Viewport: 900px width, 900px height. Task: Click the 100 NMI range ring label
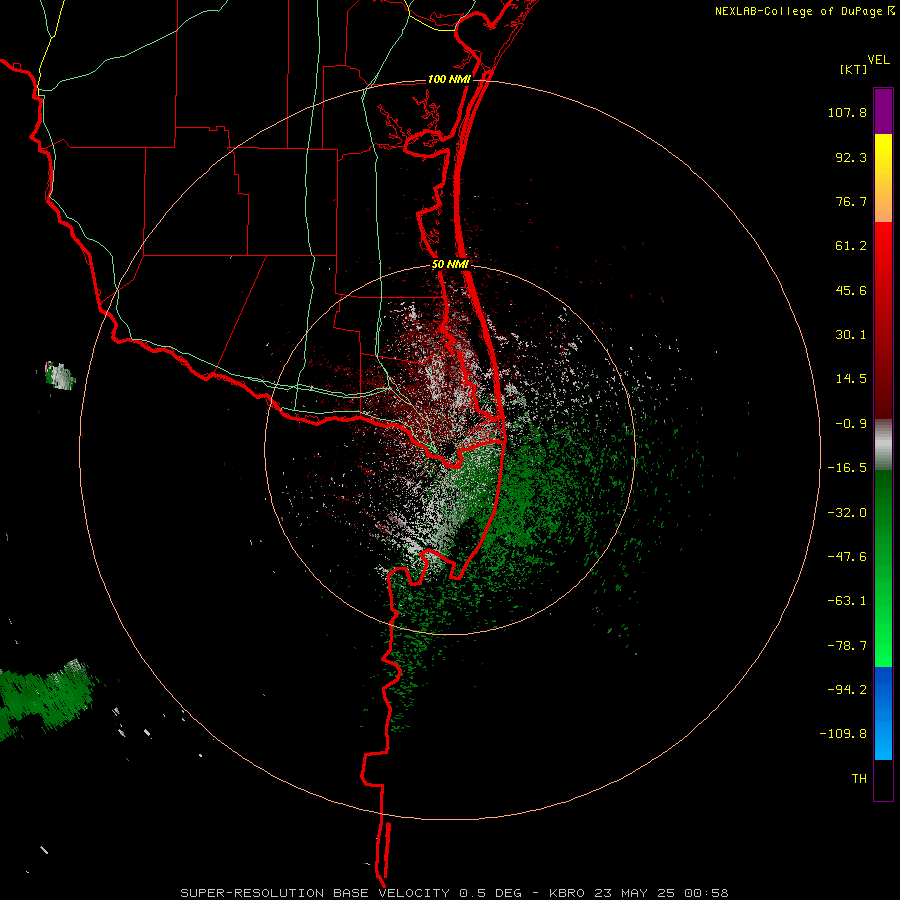click(x=449, y=79)
